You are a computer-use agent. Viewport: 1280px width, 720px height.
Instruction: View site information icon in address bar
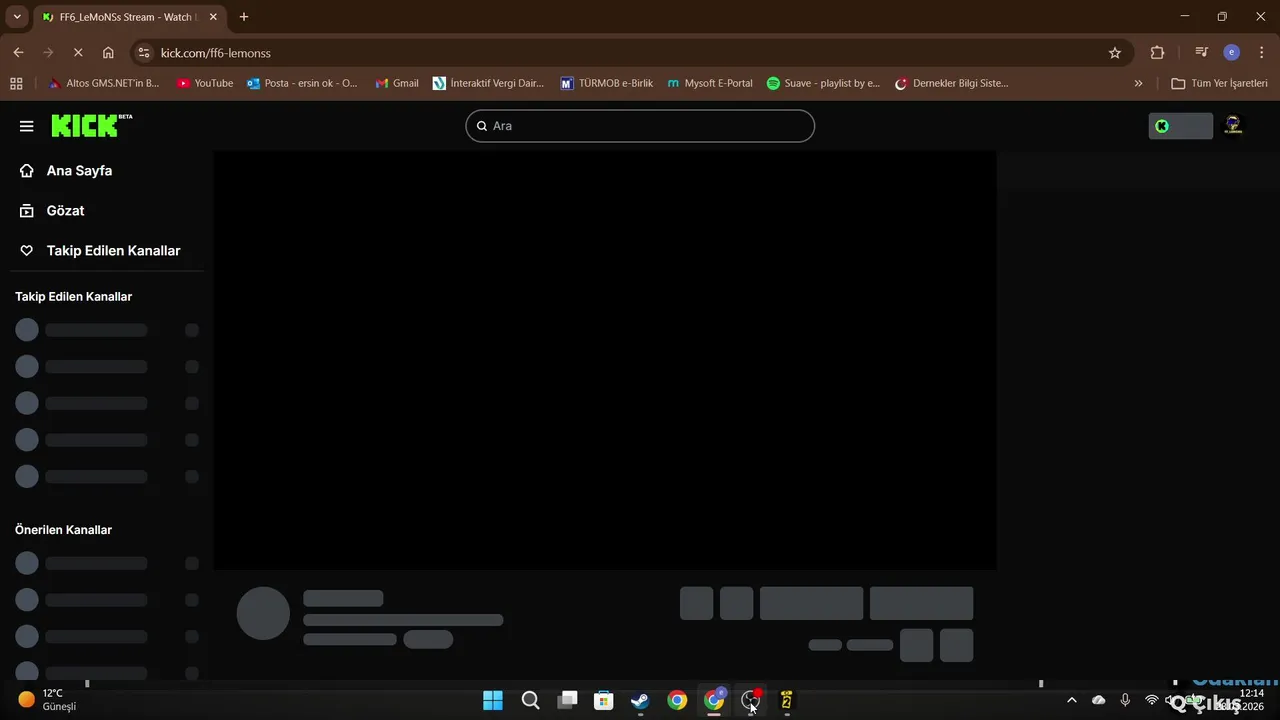144,53
